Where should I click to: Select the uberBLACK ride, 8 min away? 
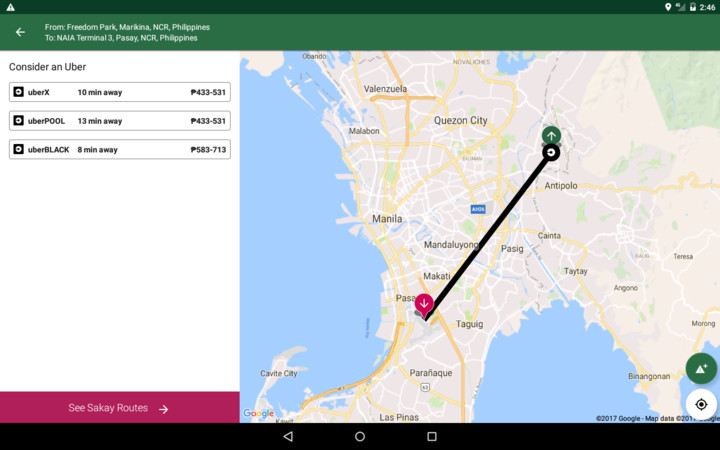click(119, 149)
